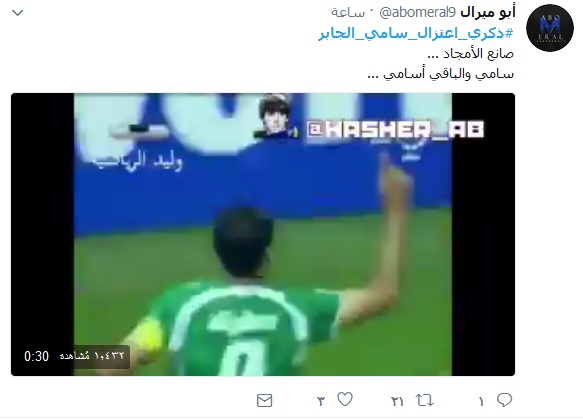Click the ١،٤٣٢ مشاهدة view count

click(x=92, y=356)
